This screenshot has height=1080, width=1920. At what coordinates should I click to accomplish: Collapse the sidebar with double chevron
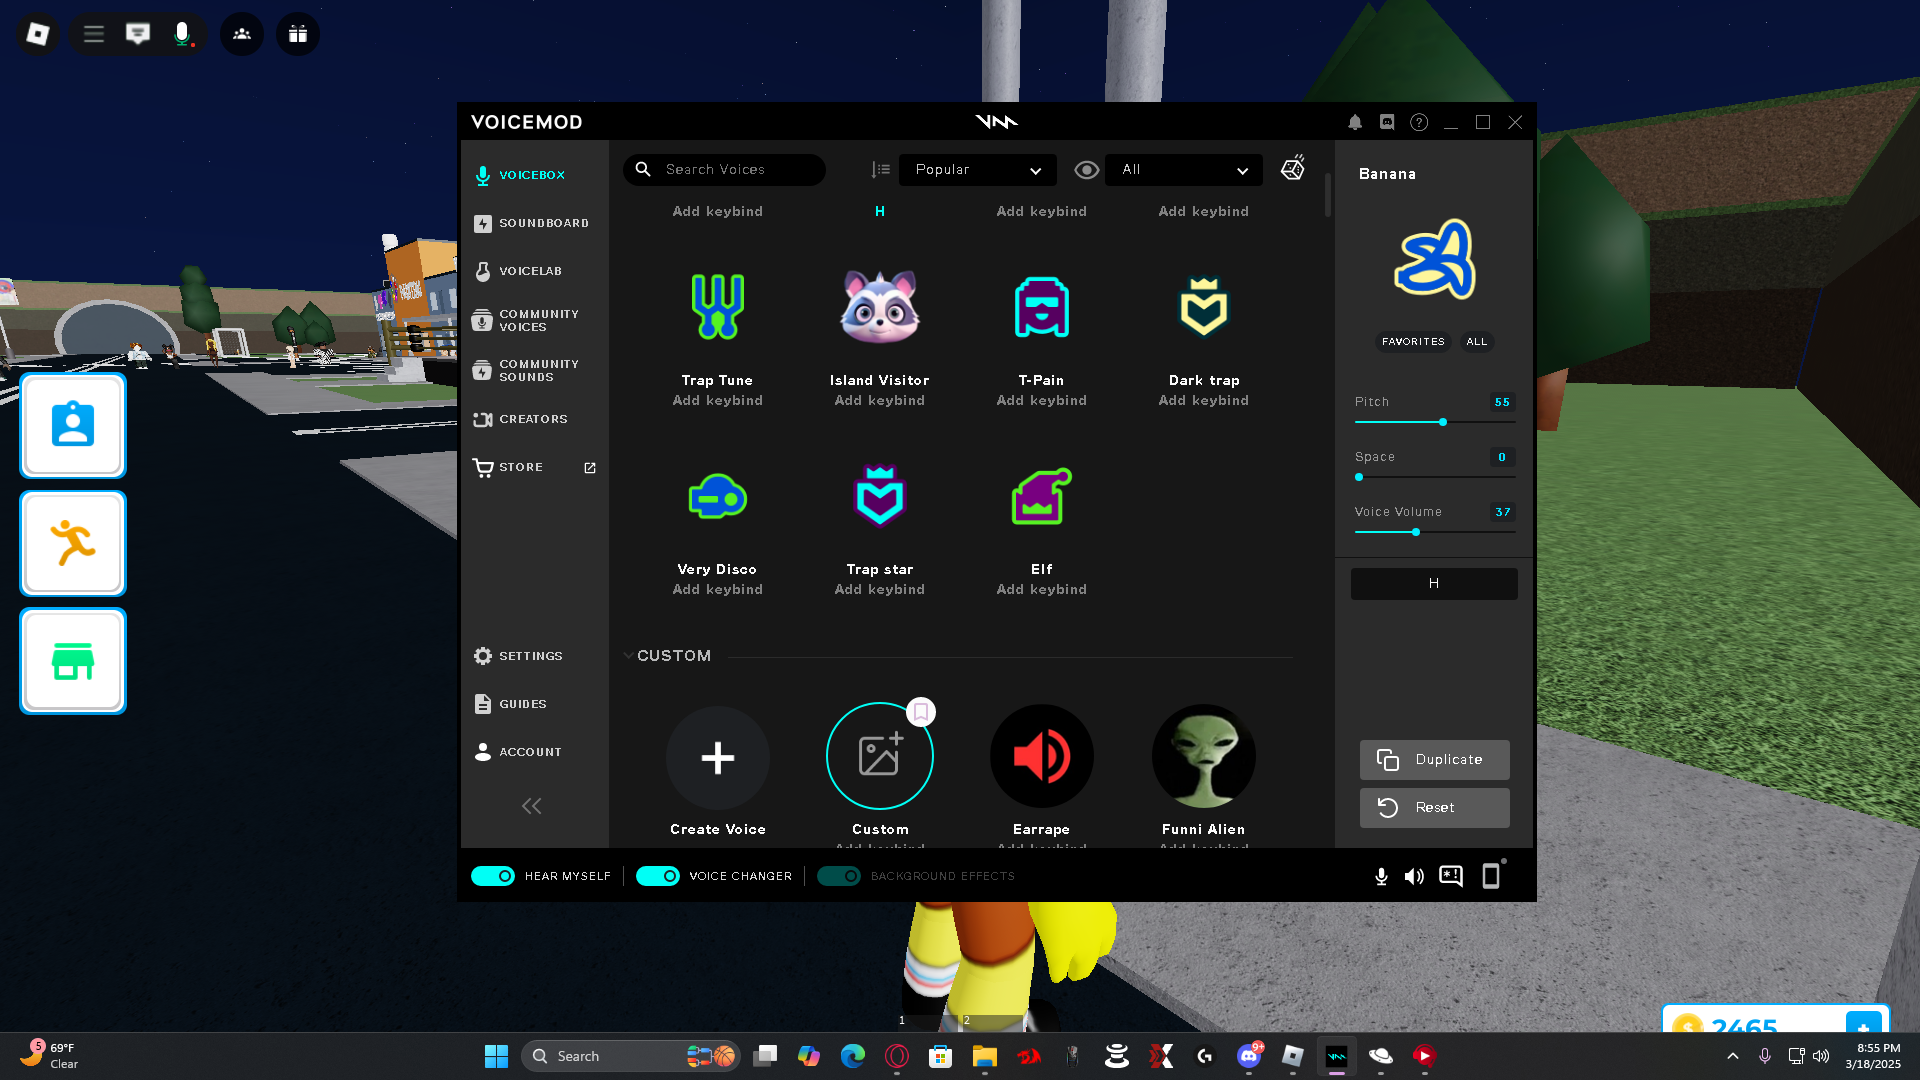[531, 806]
